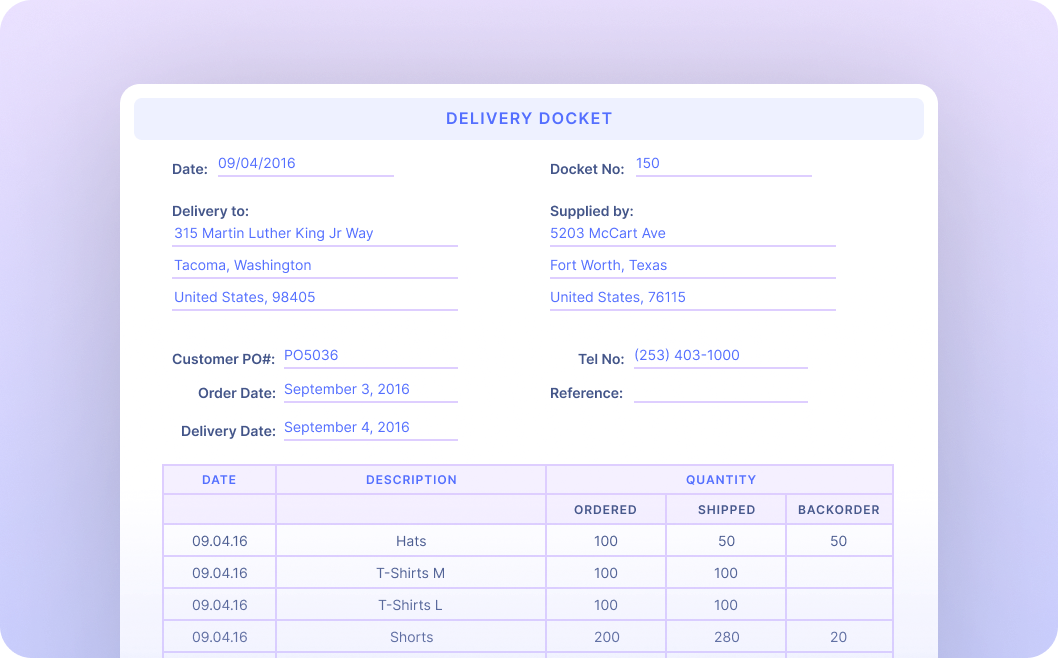Select the Hats row in the table
Image resolution: width=1058 pixels, height=658 pixels.
coord(411,541)
